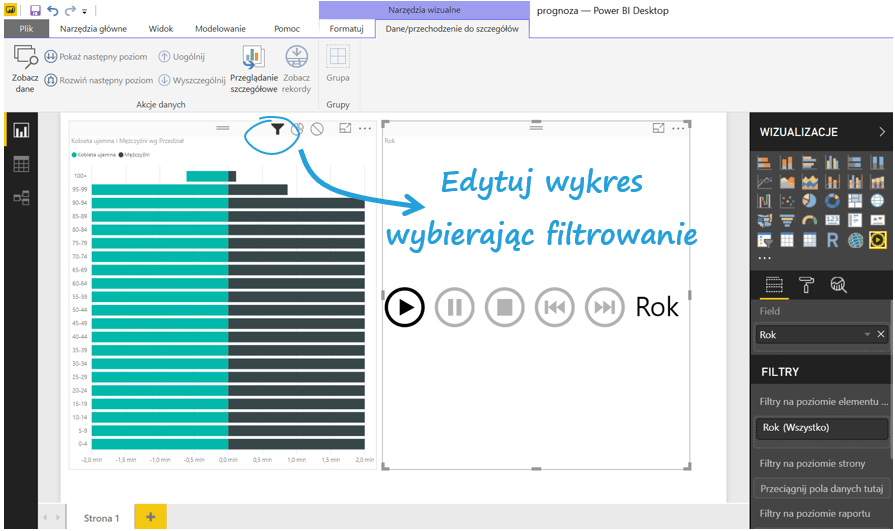Viewport: 895px width, 531px height.
Task: Collapse the Wizualizacje pane with chevron
Action: pyautogui.click(x=881, y=132)
